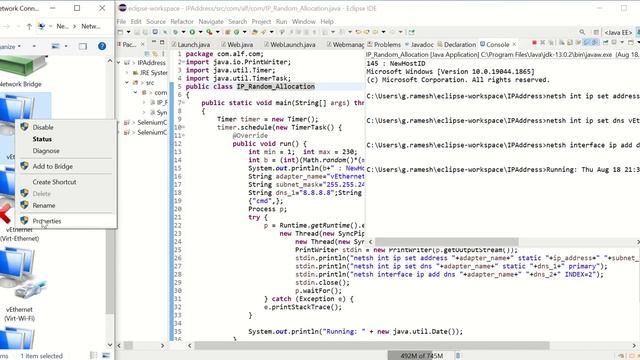Open the Debug button dropdown arrow
Screen dimensions: 640x360
point(183,32)
